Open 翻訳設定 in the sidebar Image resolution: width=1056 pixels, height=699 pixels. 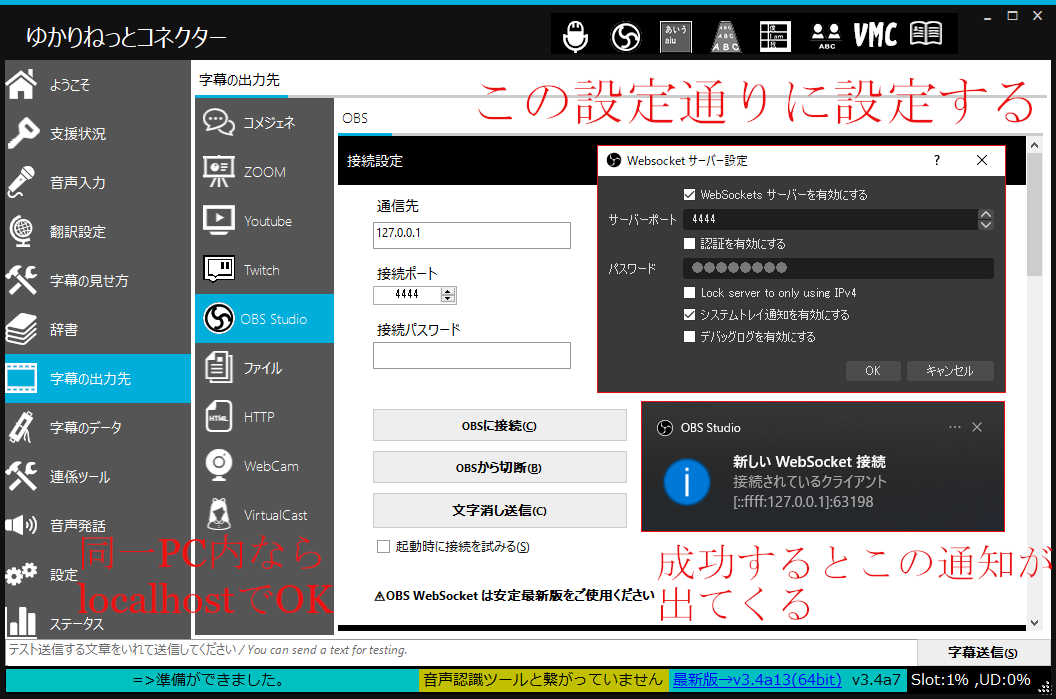(x=98, y=232)
